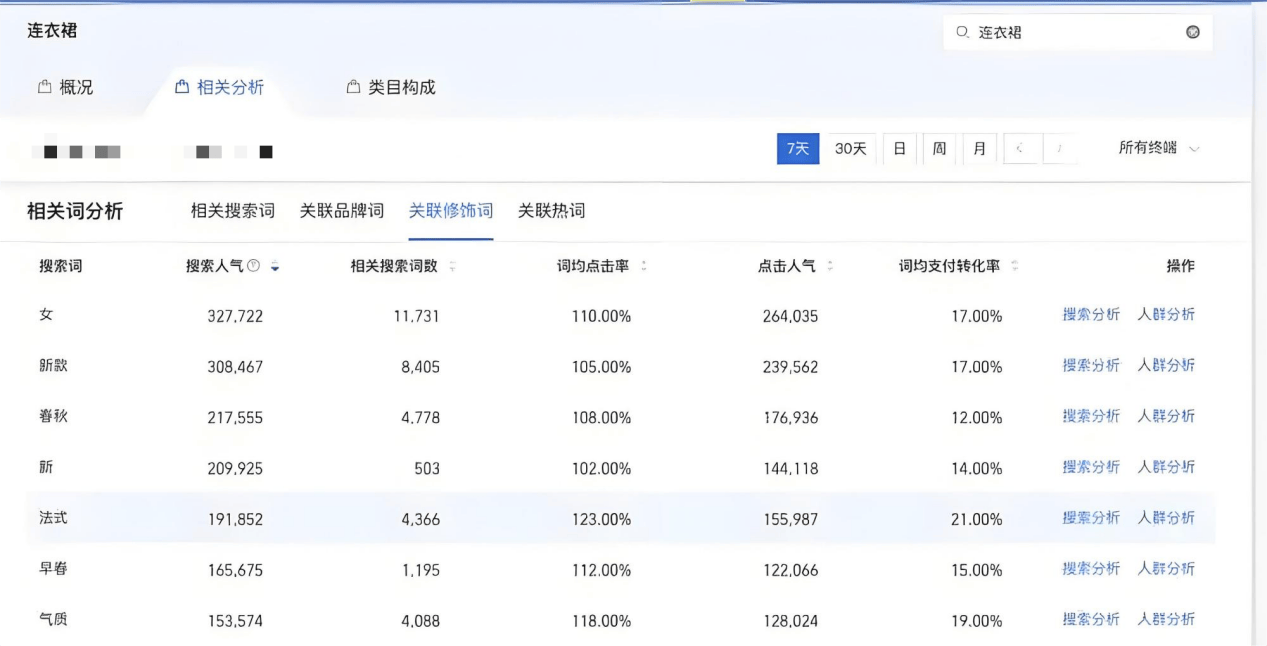Select 周 time granularity

[939, 148]
